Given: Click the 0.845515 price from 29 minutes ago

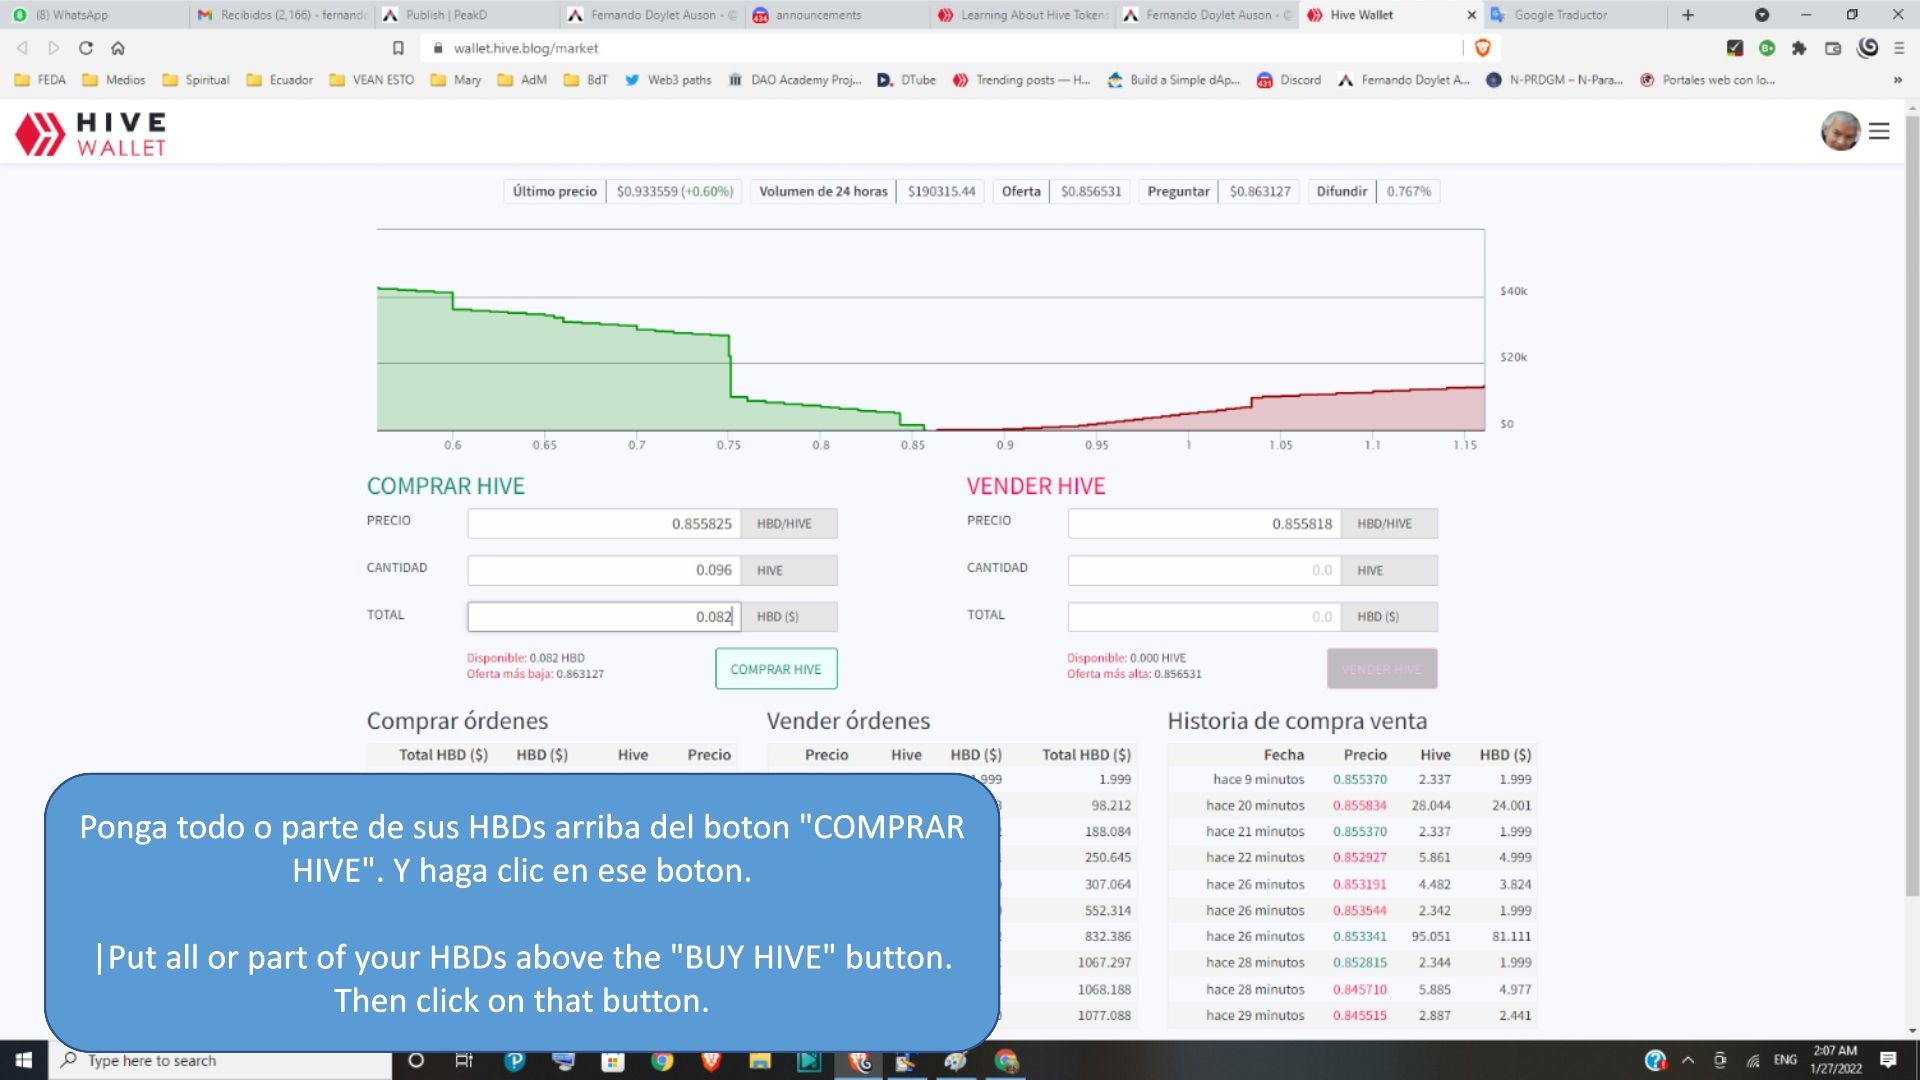Looking at the screenshot, I should (1359, 1015).
